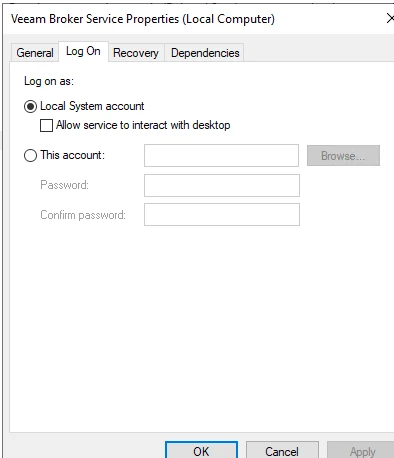Click the Confirm password input field
The width and height of the screenshot is (394, 458).
coord(222,215)
